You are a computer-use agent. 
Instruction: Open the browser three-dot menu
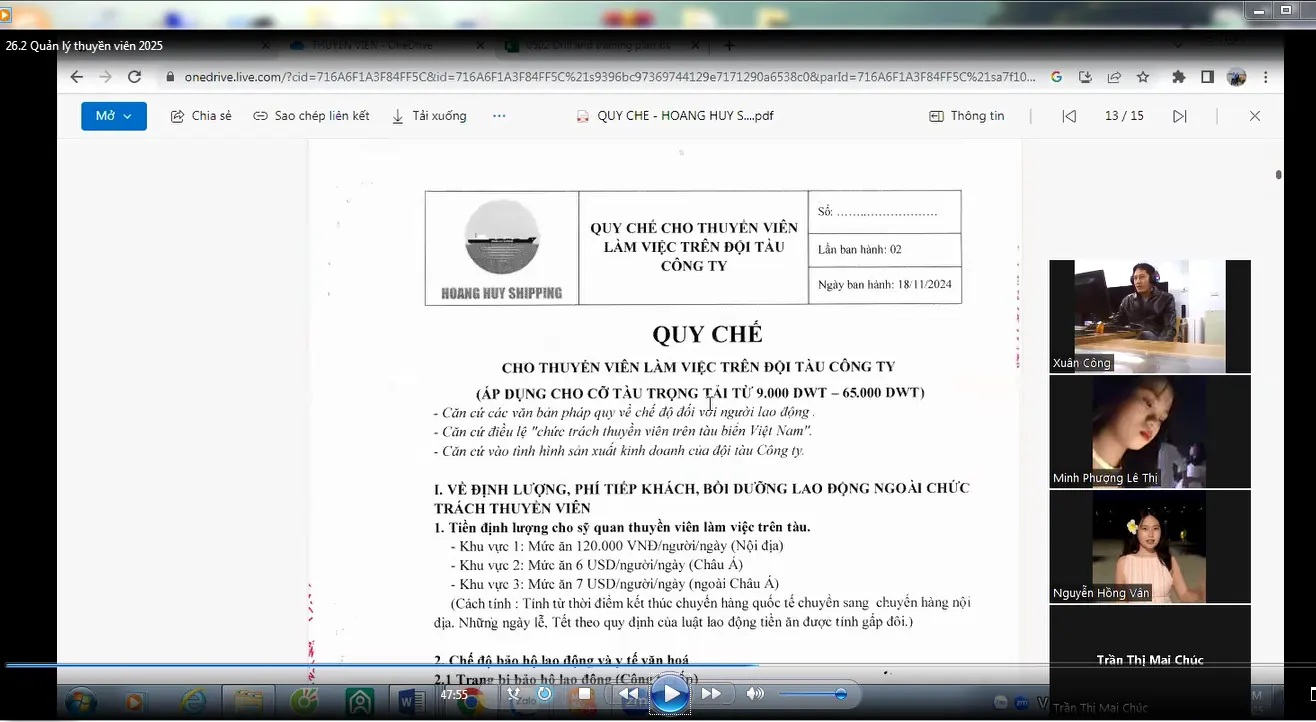click(x=1265, y=77)
